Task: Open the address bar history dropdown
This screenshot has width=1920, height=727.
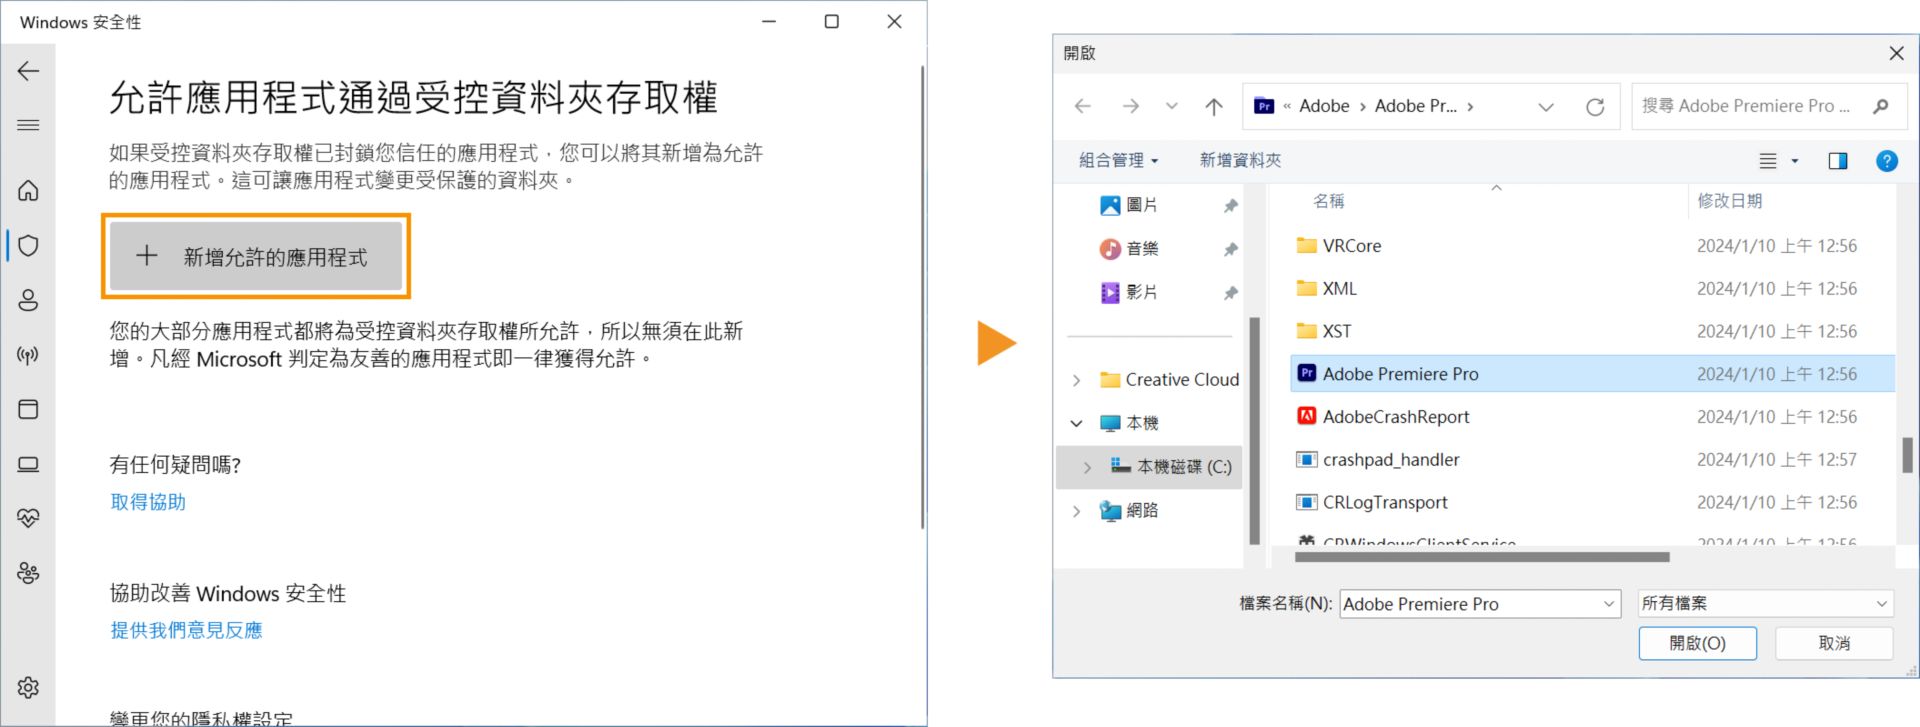Action: pyautogui.click(x=1545, y=107)
